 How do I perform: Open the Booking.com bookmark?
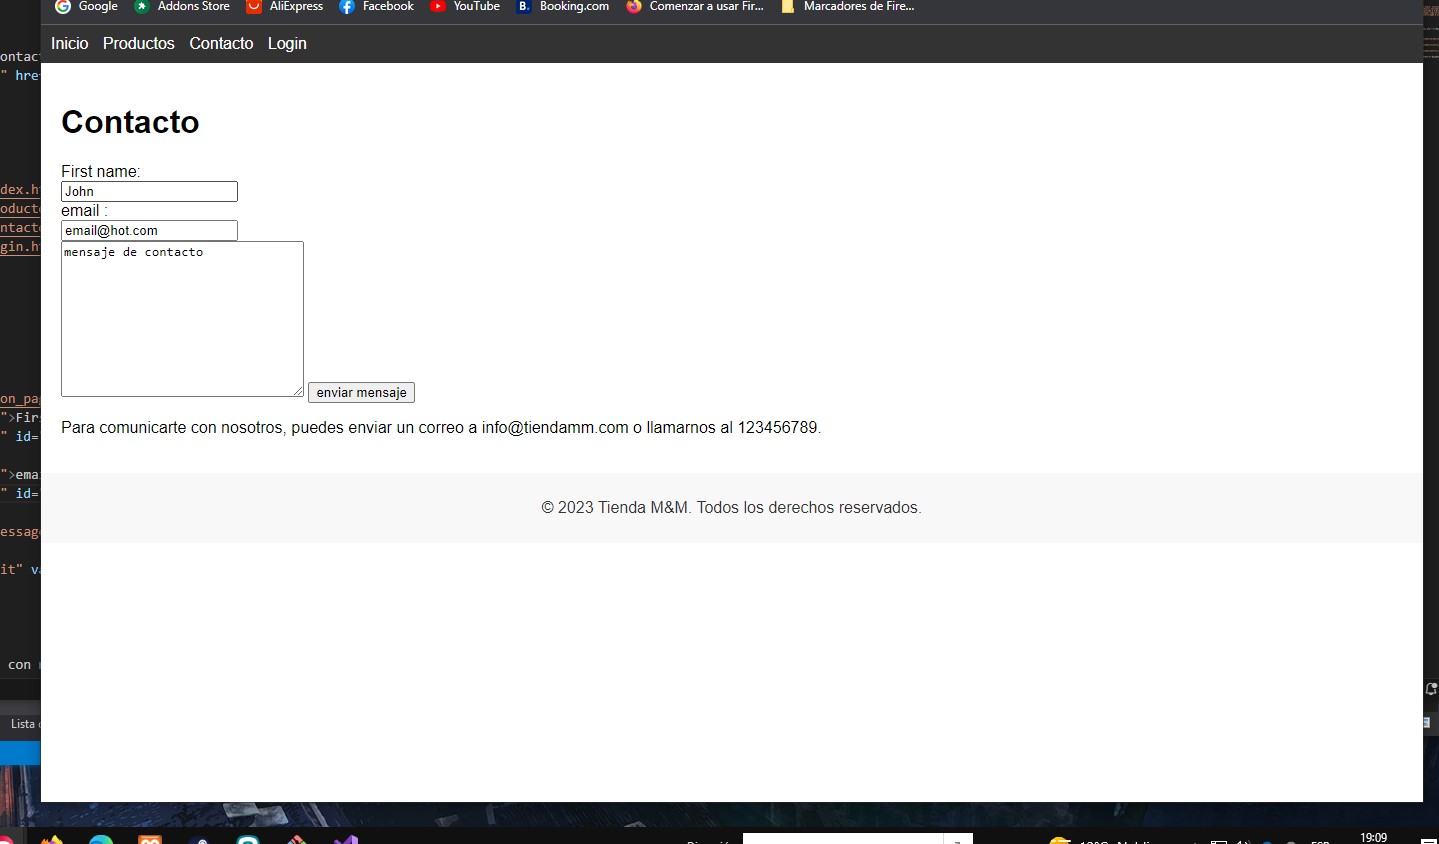(563, 7)
